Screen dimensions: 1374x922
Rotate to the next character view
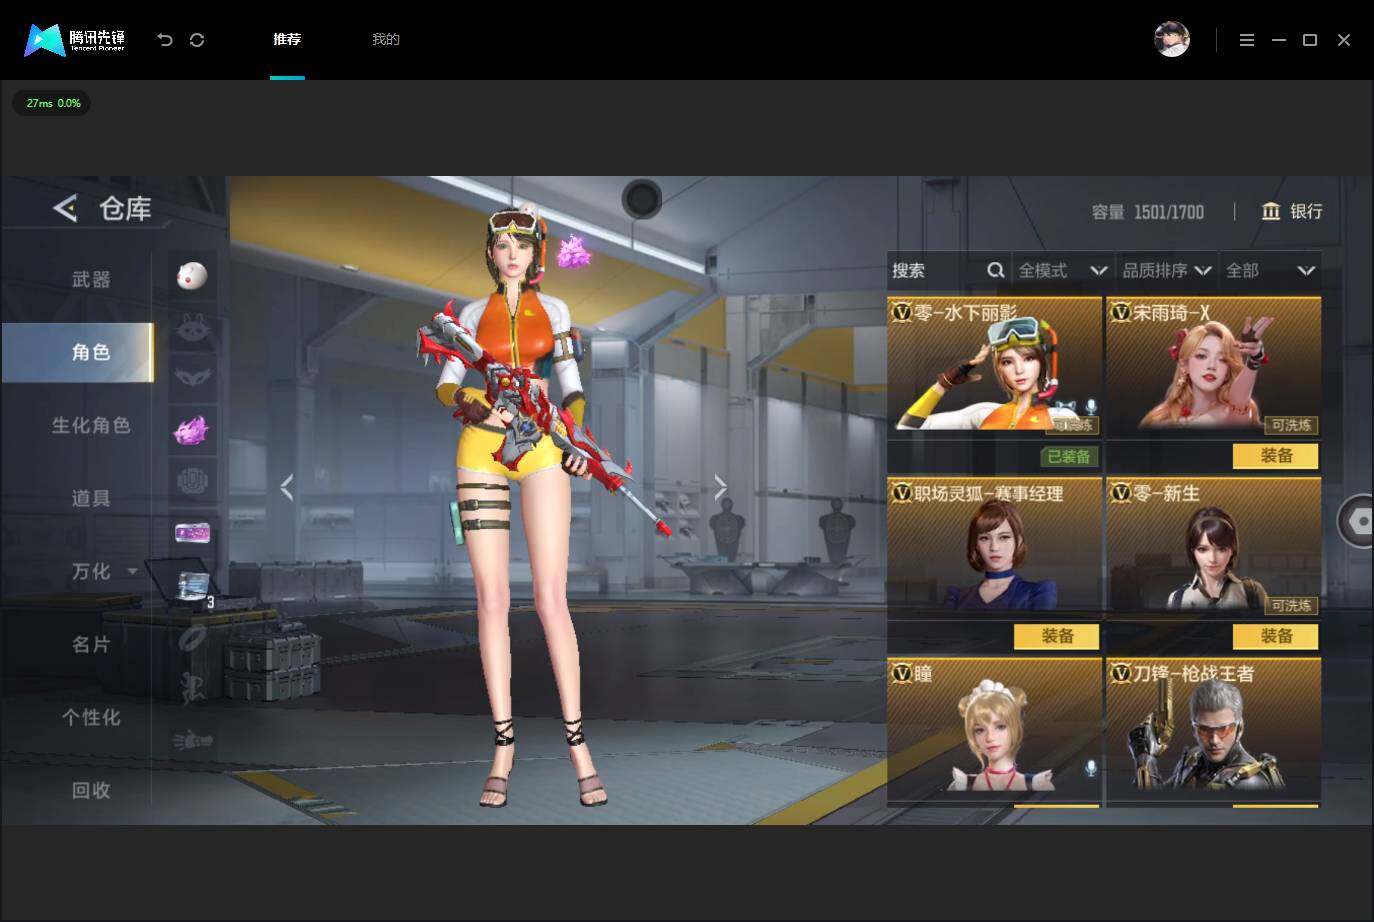click(x=720, y=487)
